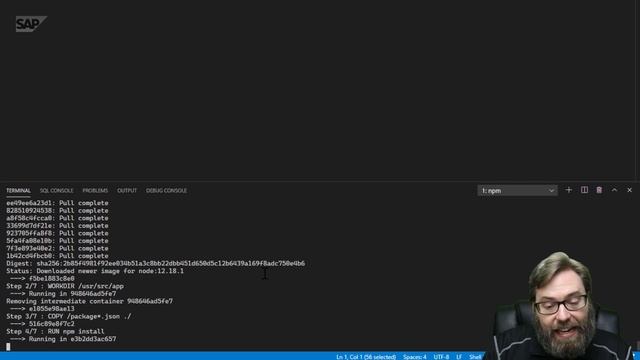Click the 'ee49ee6a23d1: Pull complete' line

click(x=57, y=203)
